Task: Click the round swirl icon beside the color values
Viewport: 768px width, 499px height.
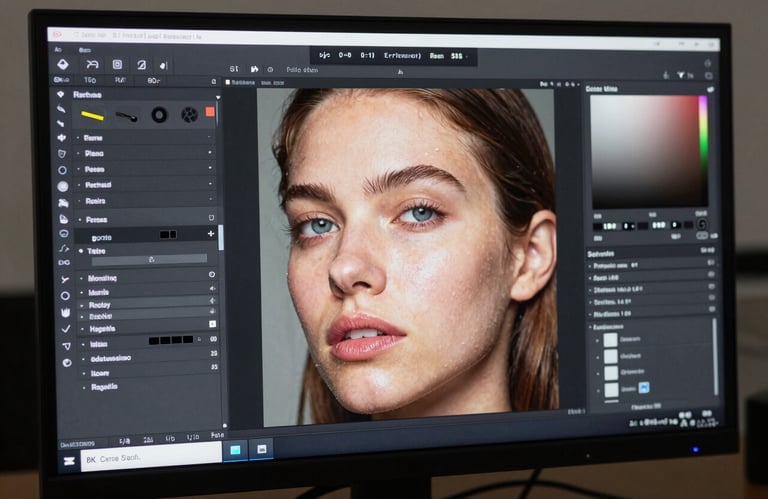Action: point(701,224)
